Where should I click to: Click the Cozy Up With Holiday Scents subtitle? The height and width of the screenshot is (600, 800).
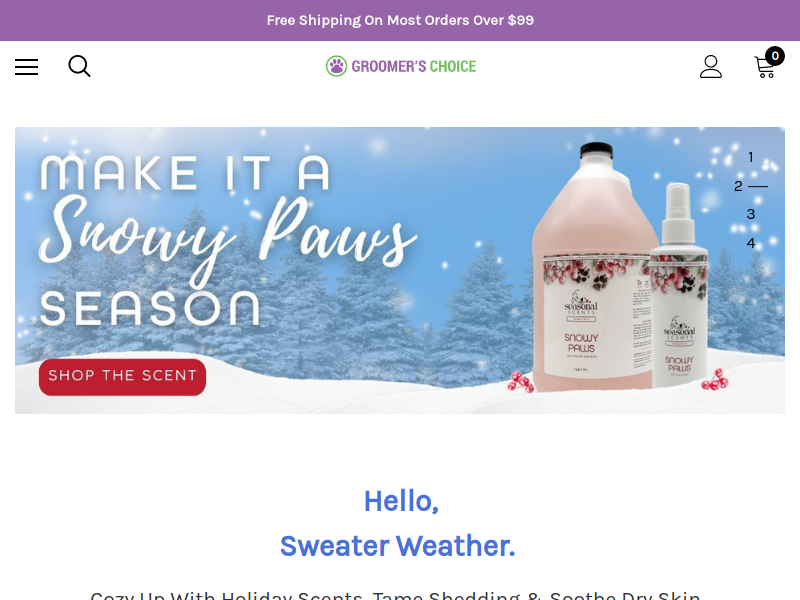tap(395, 595)
